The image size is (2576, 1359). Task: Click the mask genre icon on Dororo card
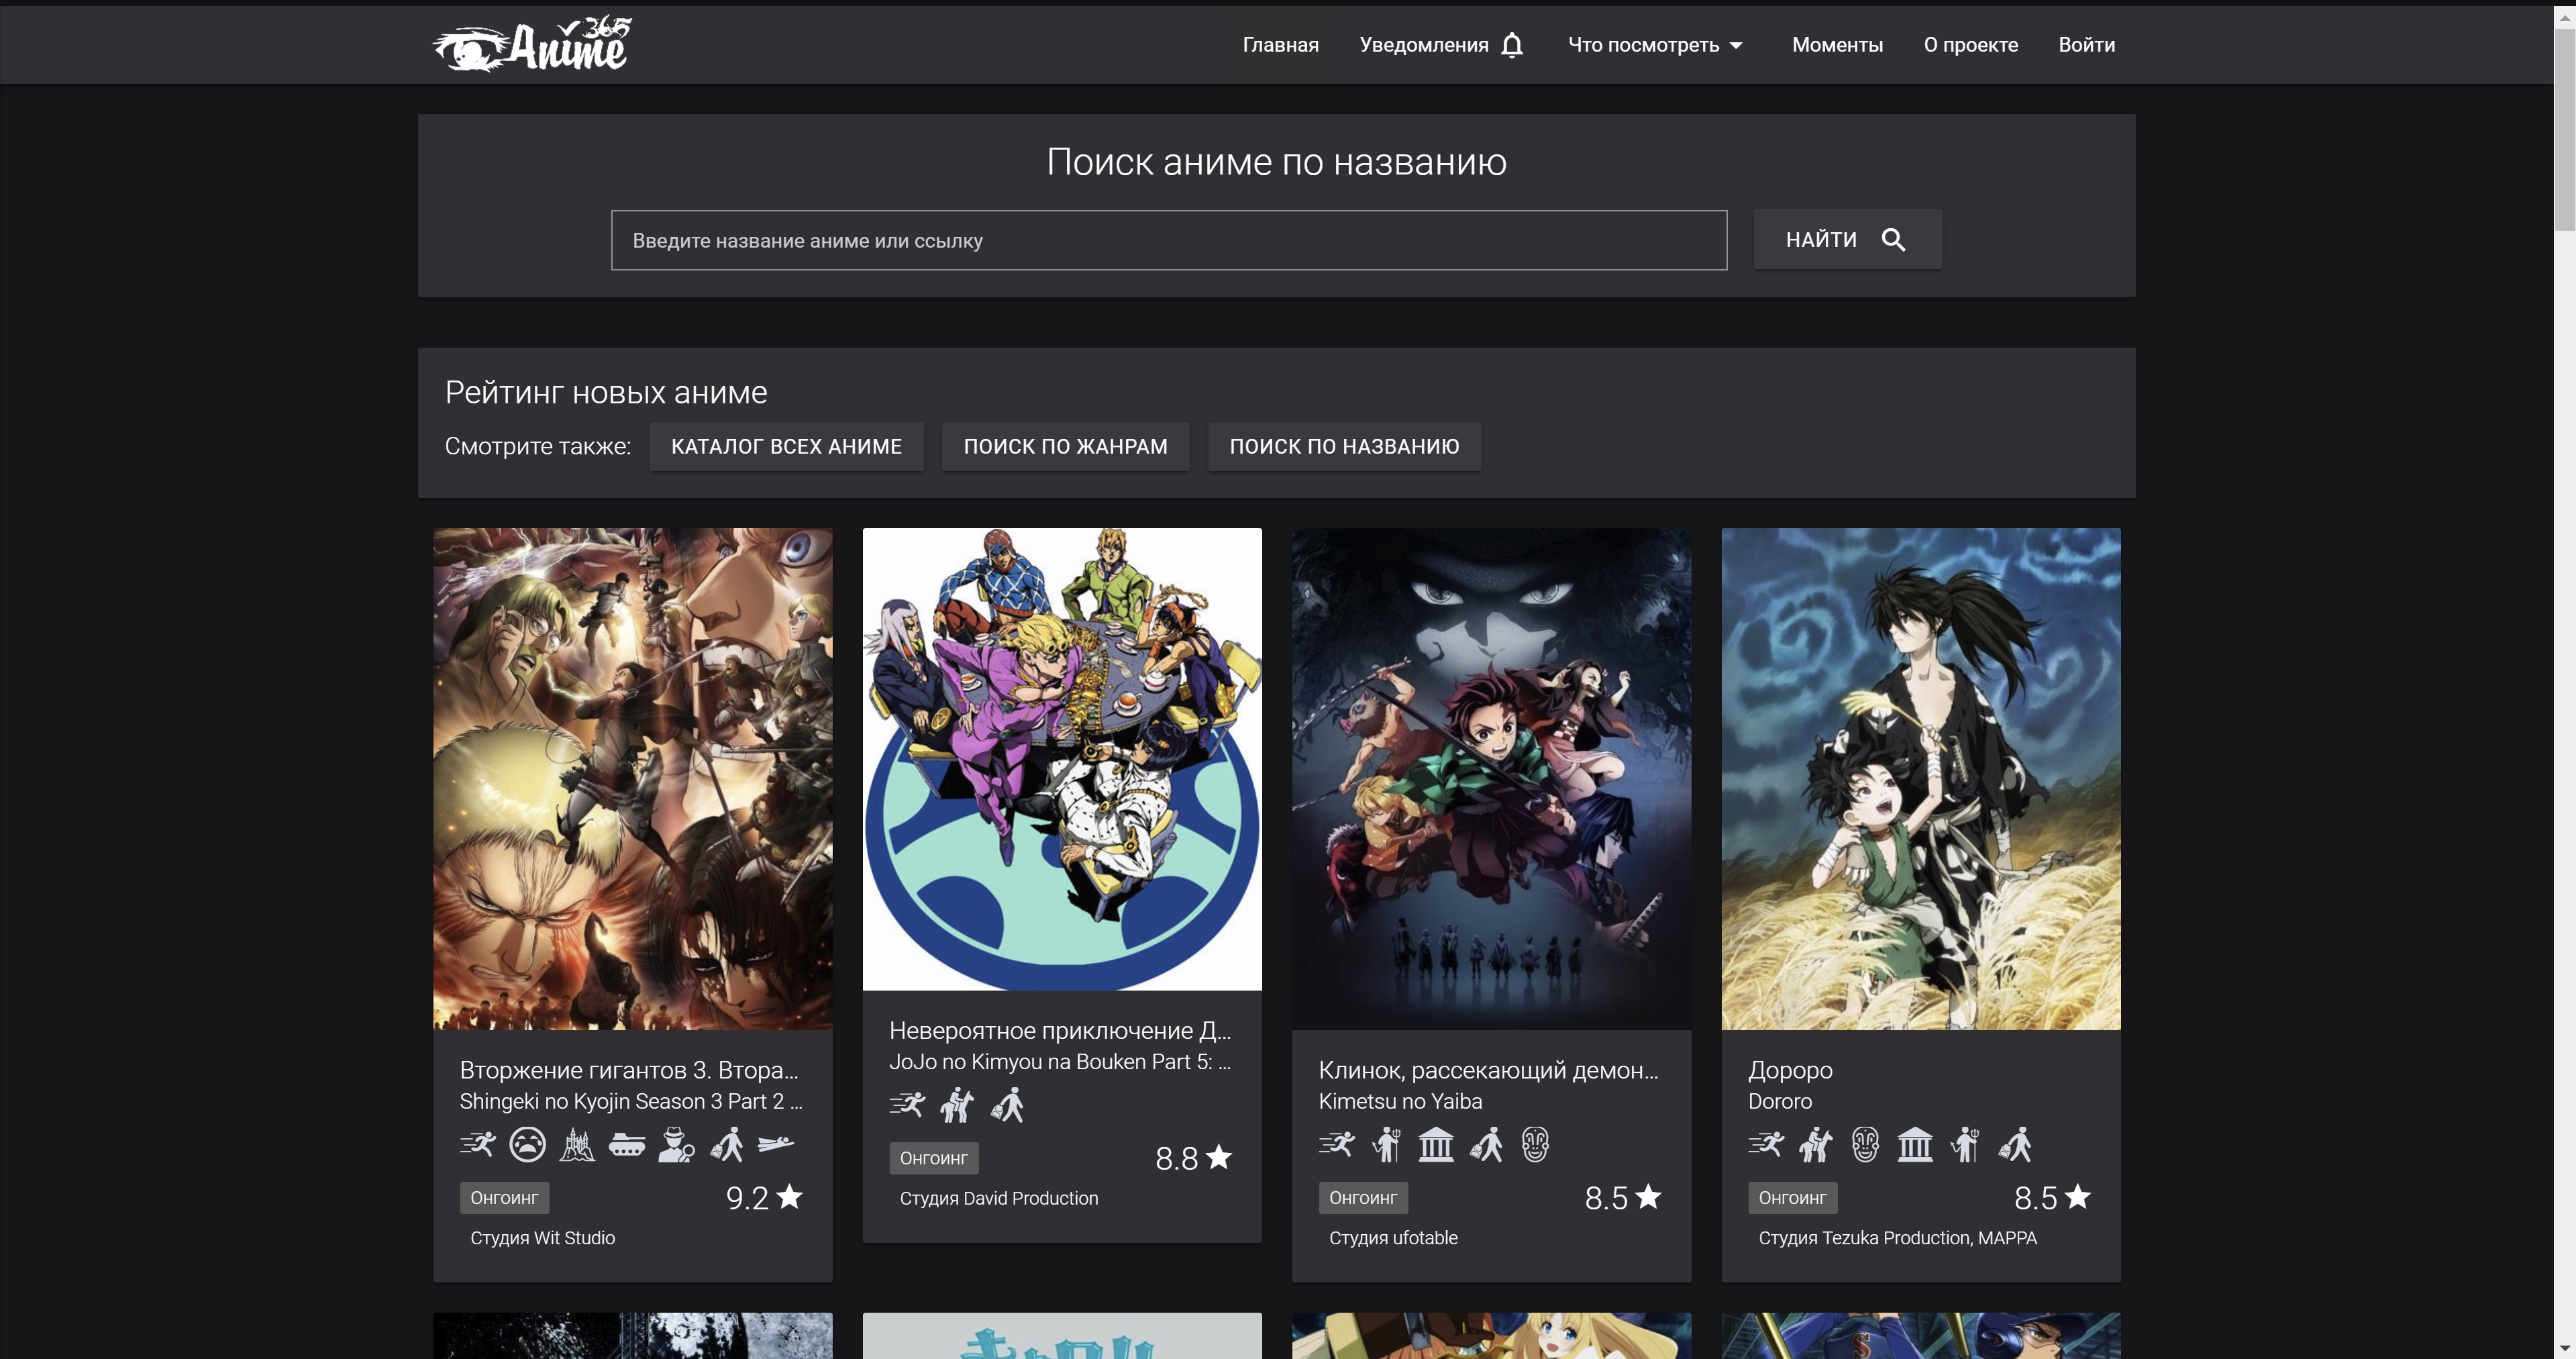point(1865,1144)
